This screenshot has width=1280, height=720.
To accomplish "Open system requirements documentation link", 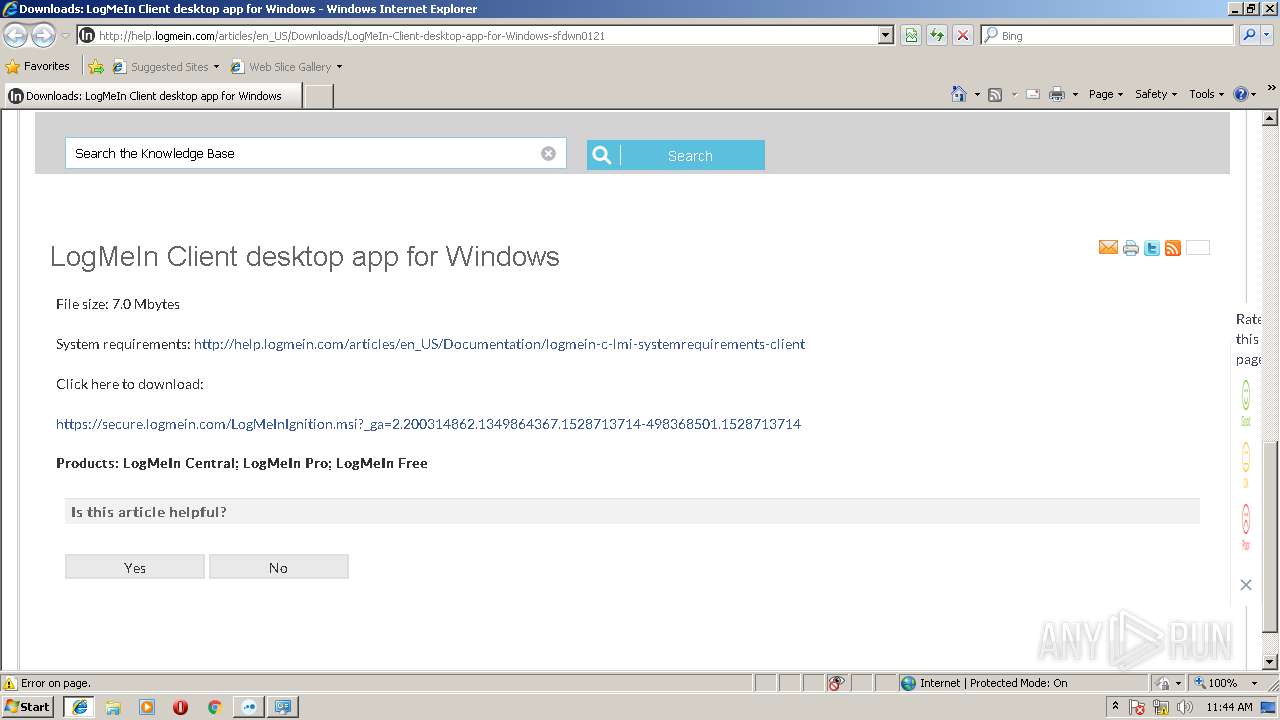I will pyautogui.click(x=499, y=344).
